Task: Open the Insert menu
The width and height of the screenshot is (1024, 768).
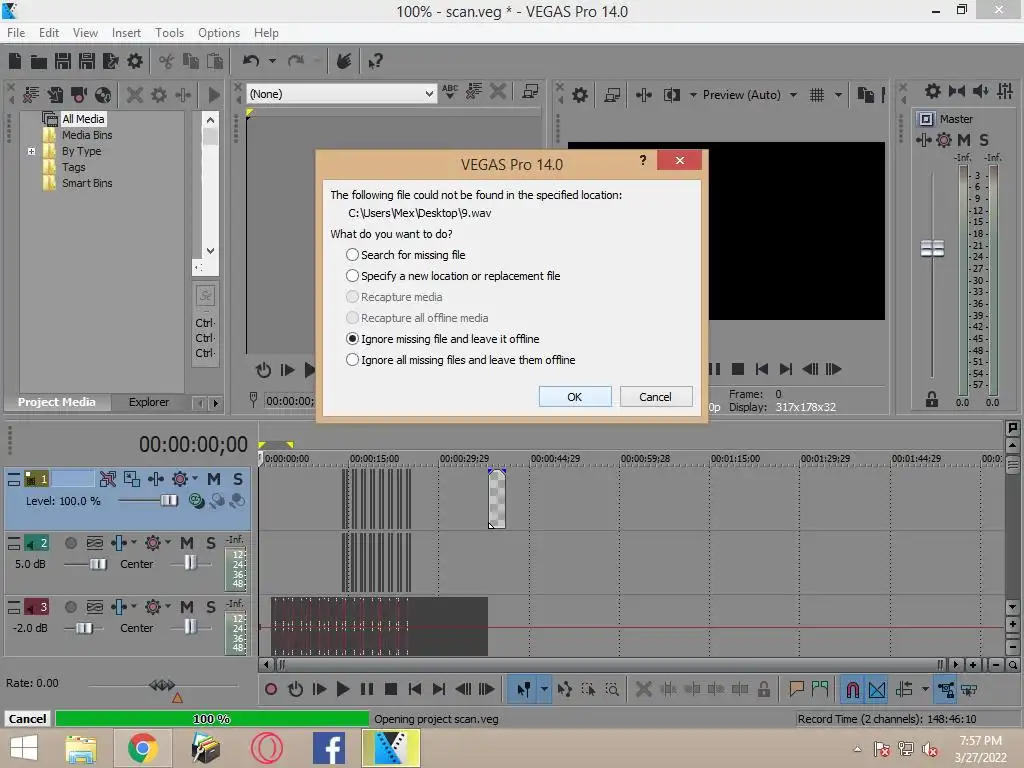Action: (126, 33)
